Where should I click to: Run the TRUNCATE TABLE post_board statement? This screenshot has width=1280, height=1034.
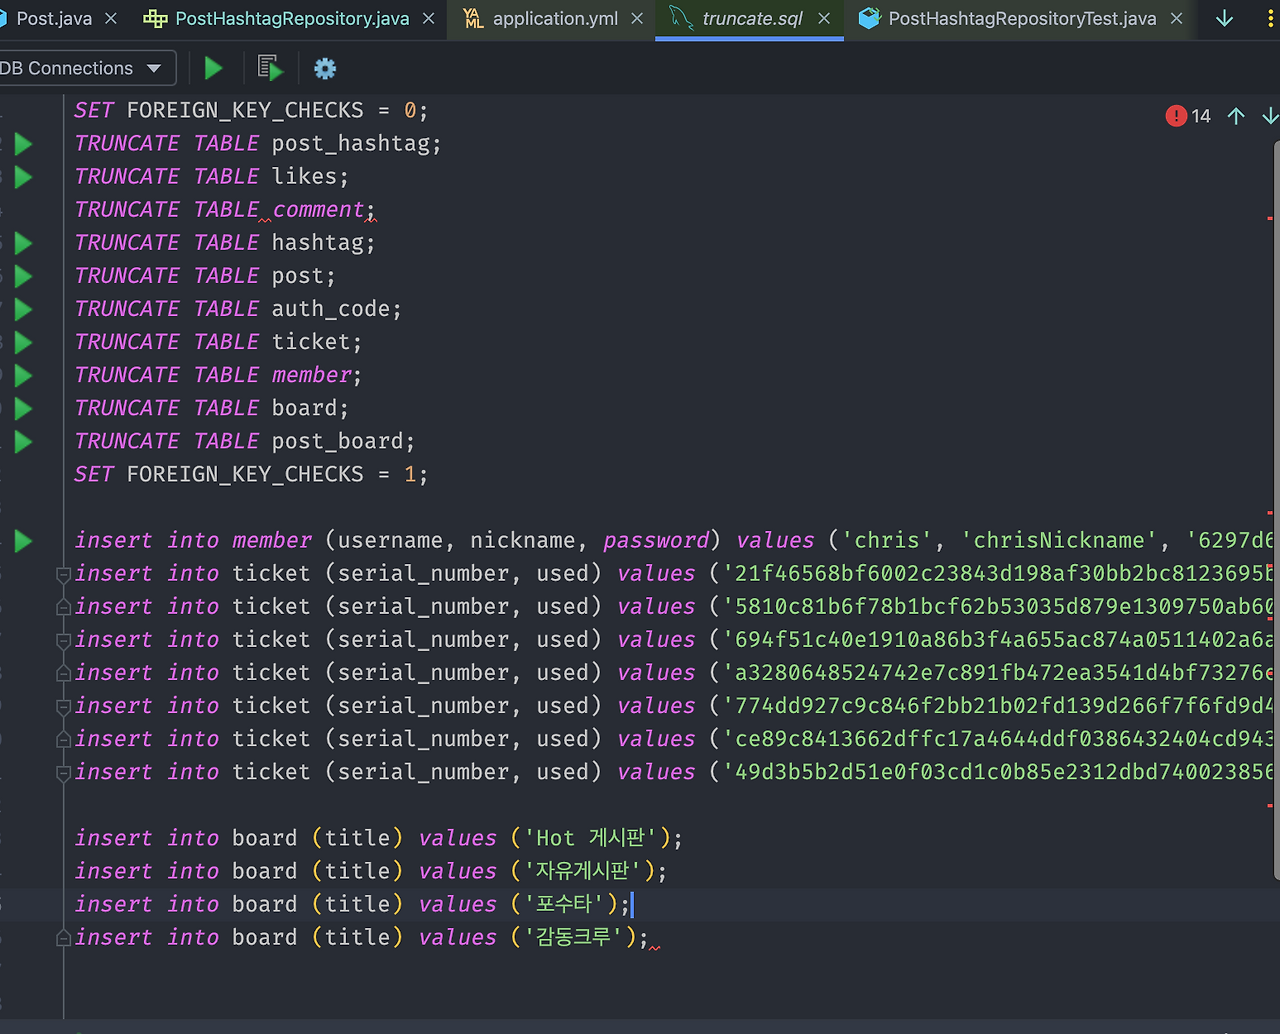point(23,441)
